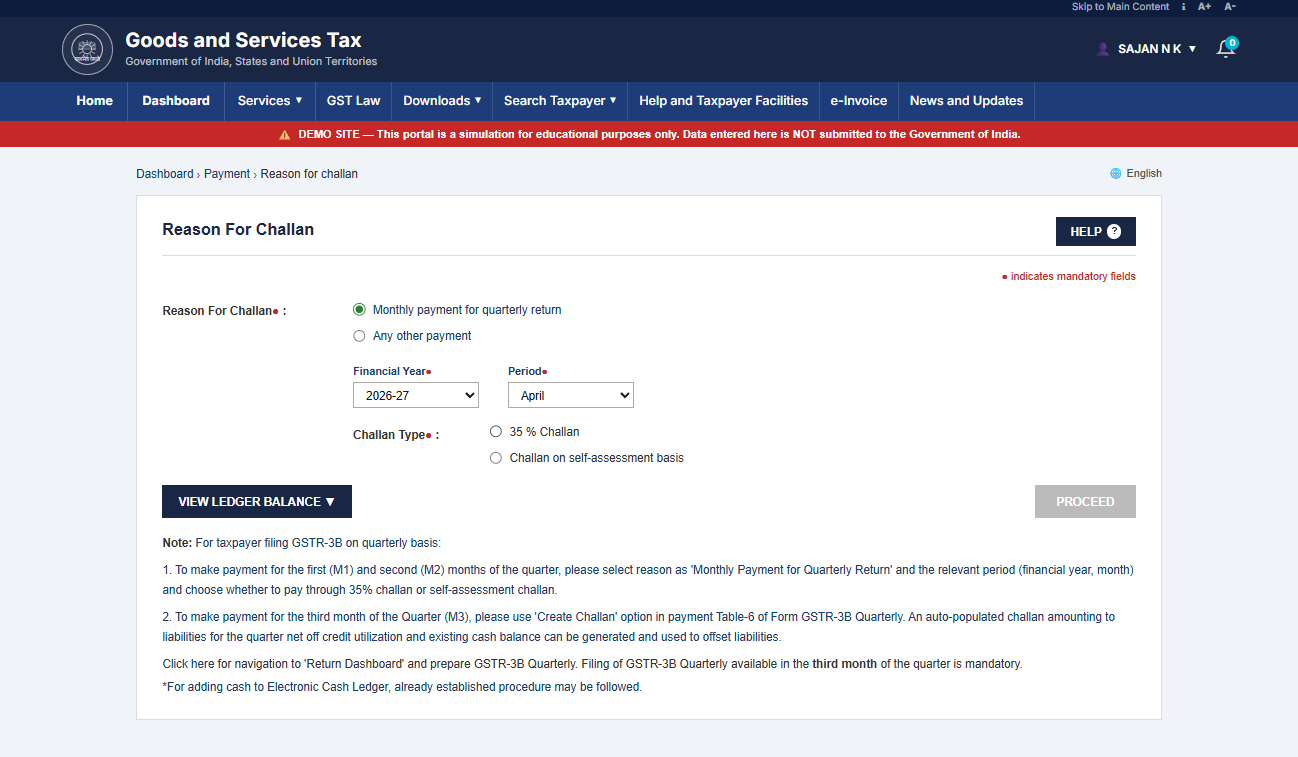
Task: Choose the '35 % Challan' radio button
Action: [x=496, y=432]
